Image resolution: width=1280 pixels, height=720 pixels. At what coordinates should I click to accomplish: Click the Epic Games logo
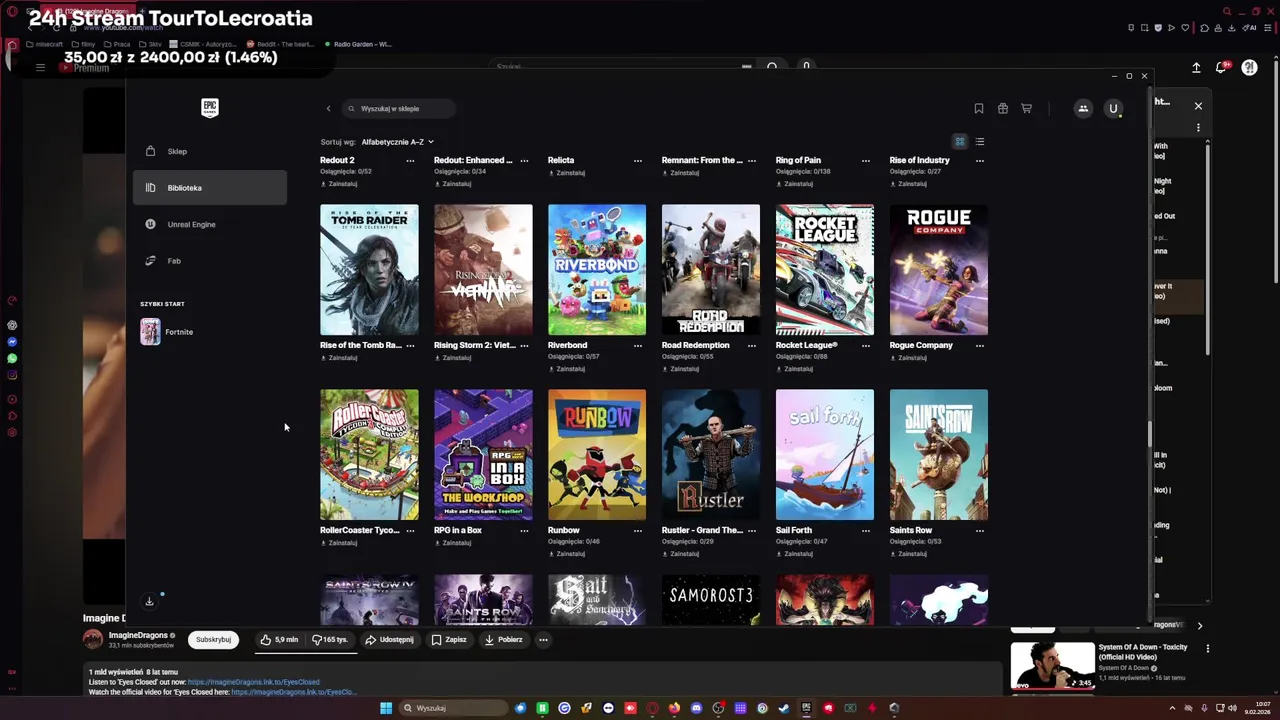click(x=210, y=108)
